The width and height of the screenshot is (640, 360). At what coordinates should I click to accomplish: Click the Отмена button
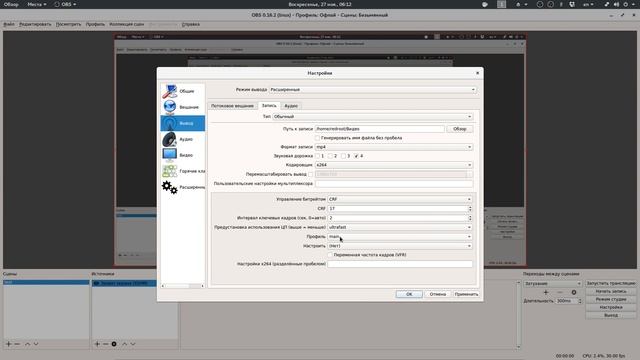pos(438,294)
